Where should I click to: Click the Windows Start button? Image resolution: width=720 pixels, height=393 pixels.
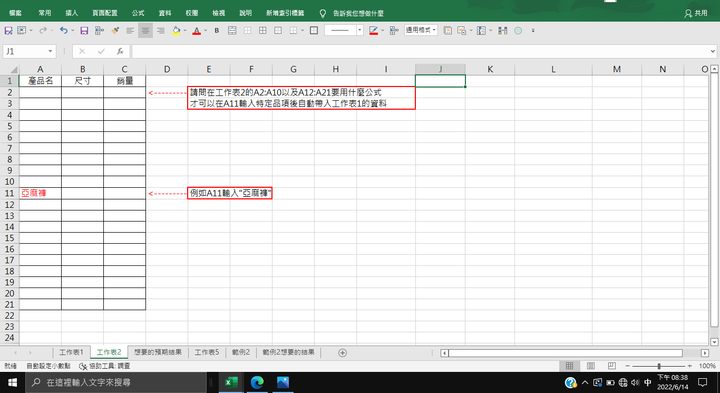coord(12,382)
